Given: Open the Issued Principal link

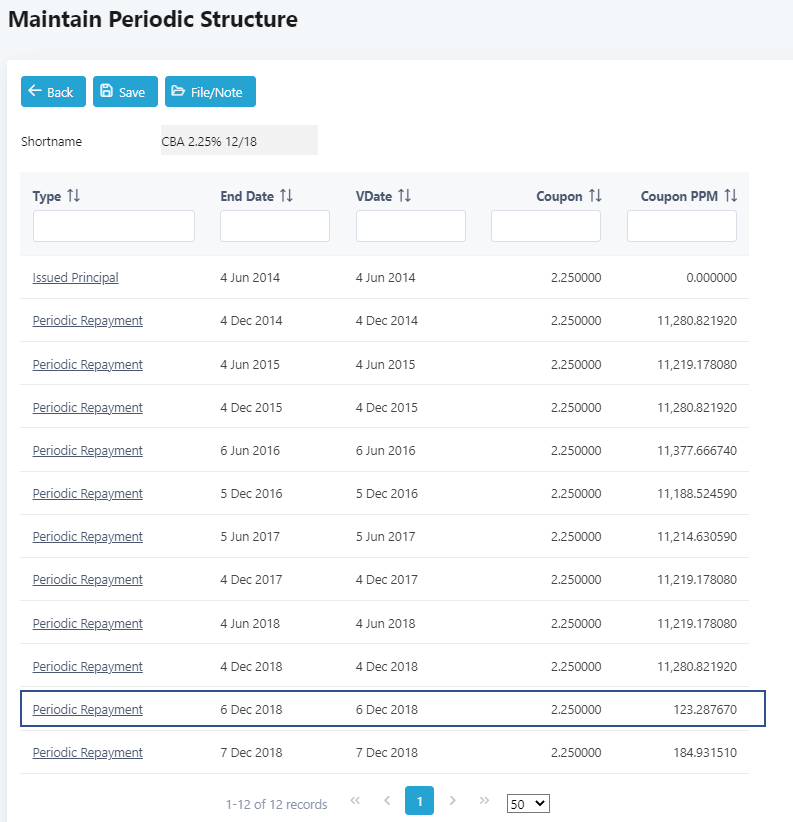Looking at the screenshot, I should pos(75,278).
